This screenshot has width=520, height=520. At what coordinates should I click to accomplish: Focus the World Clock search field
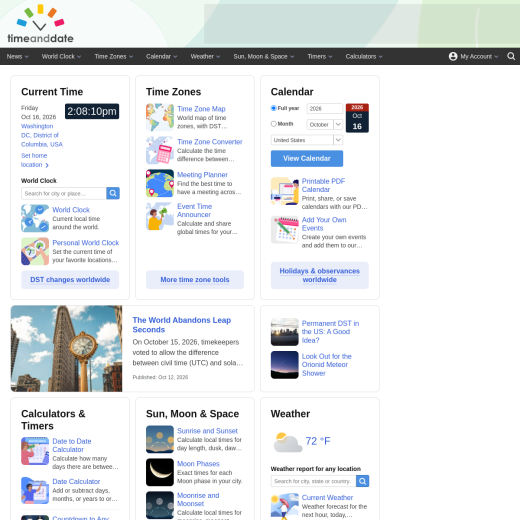pyautogui.click(x=64, y=193)
